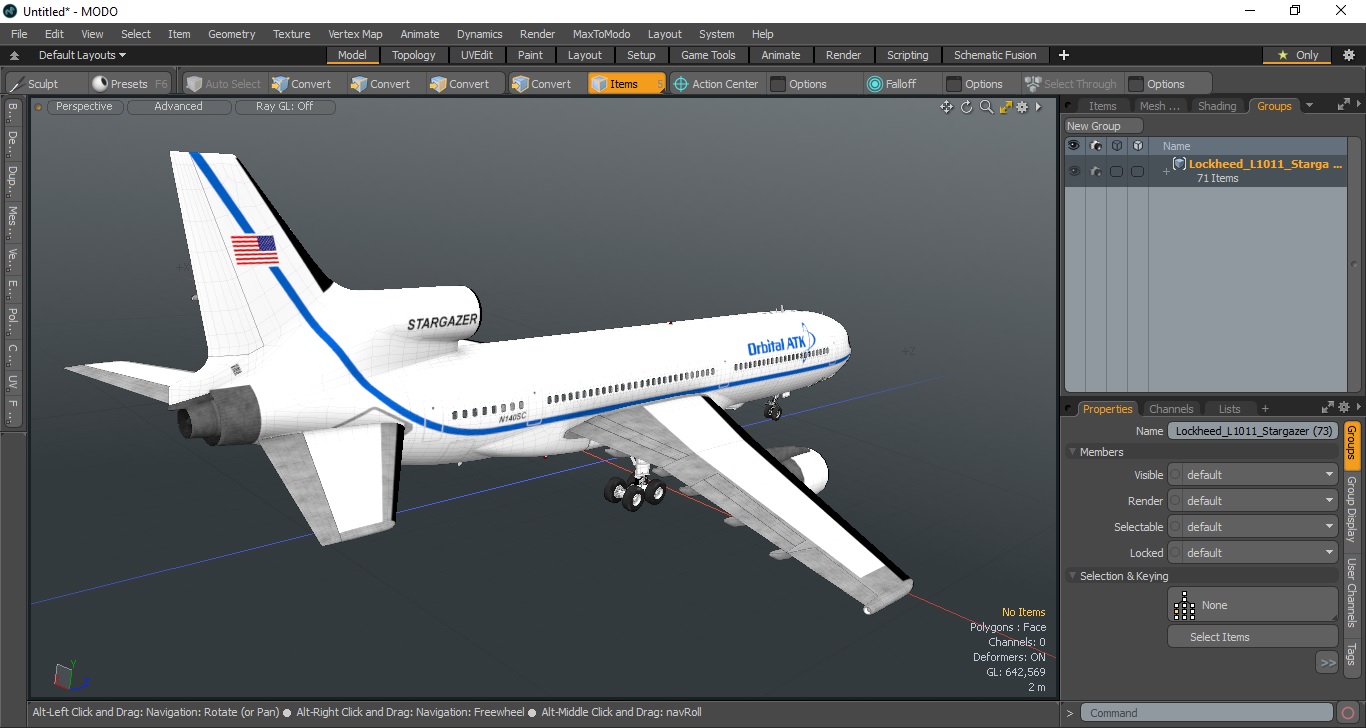Open the Presets browser
The height and width of the screenshot is (728, 1366).
tap(129, 84)
